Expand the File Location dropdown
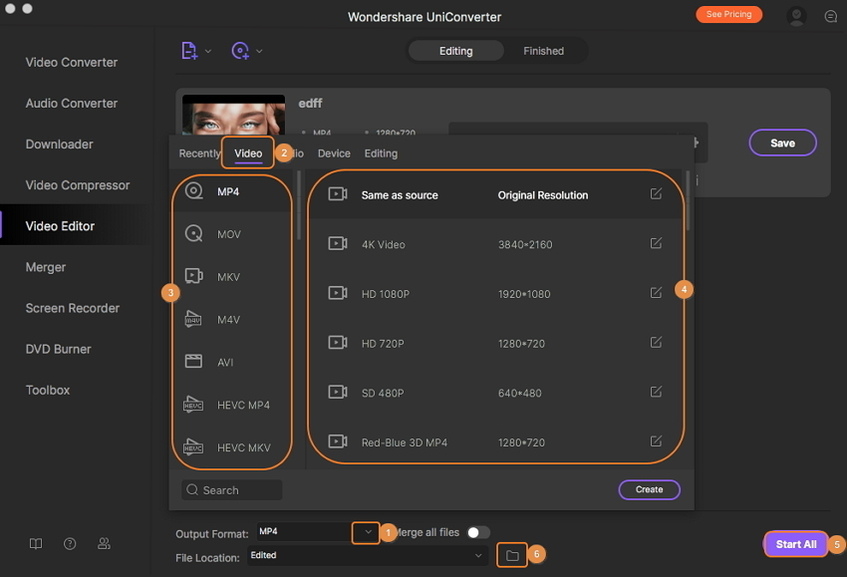The image size is (847, 577). 479,555
